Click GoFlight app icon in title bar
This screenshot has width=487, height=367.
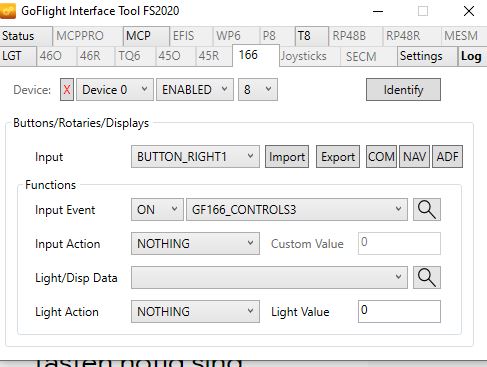(x=8, y=11)
